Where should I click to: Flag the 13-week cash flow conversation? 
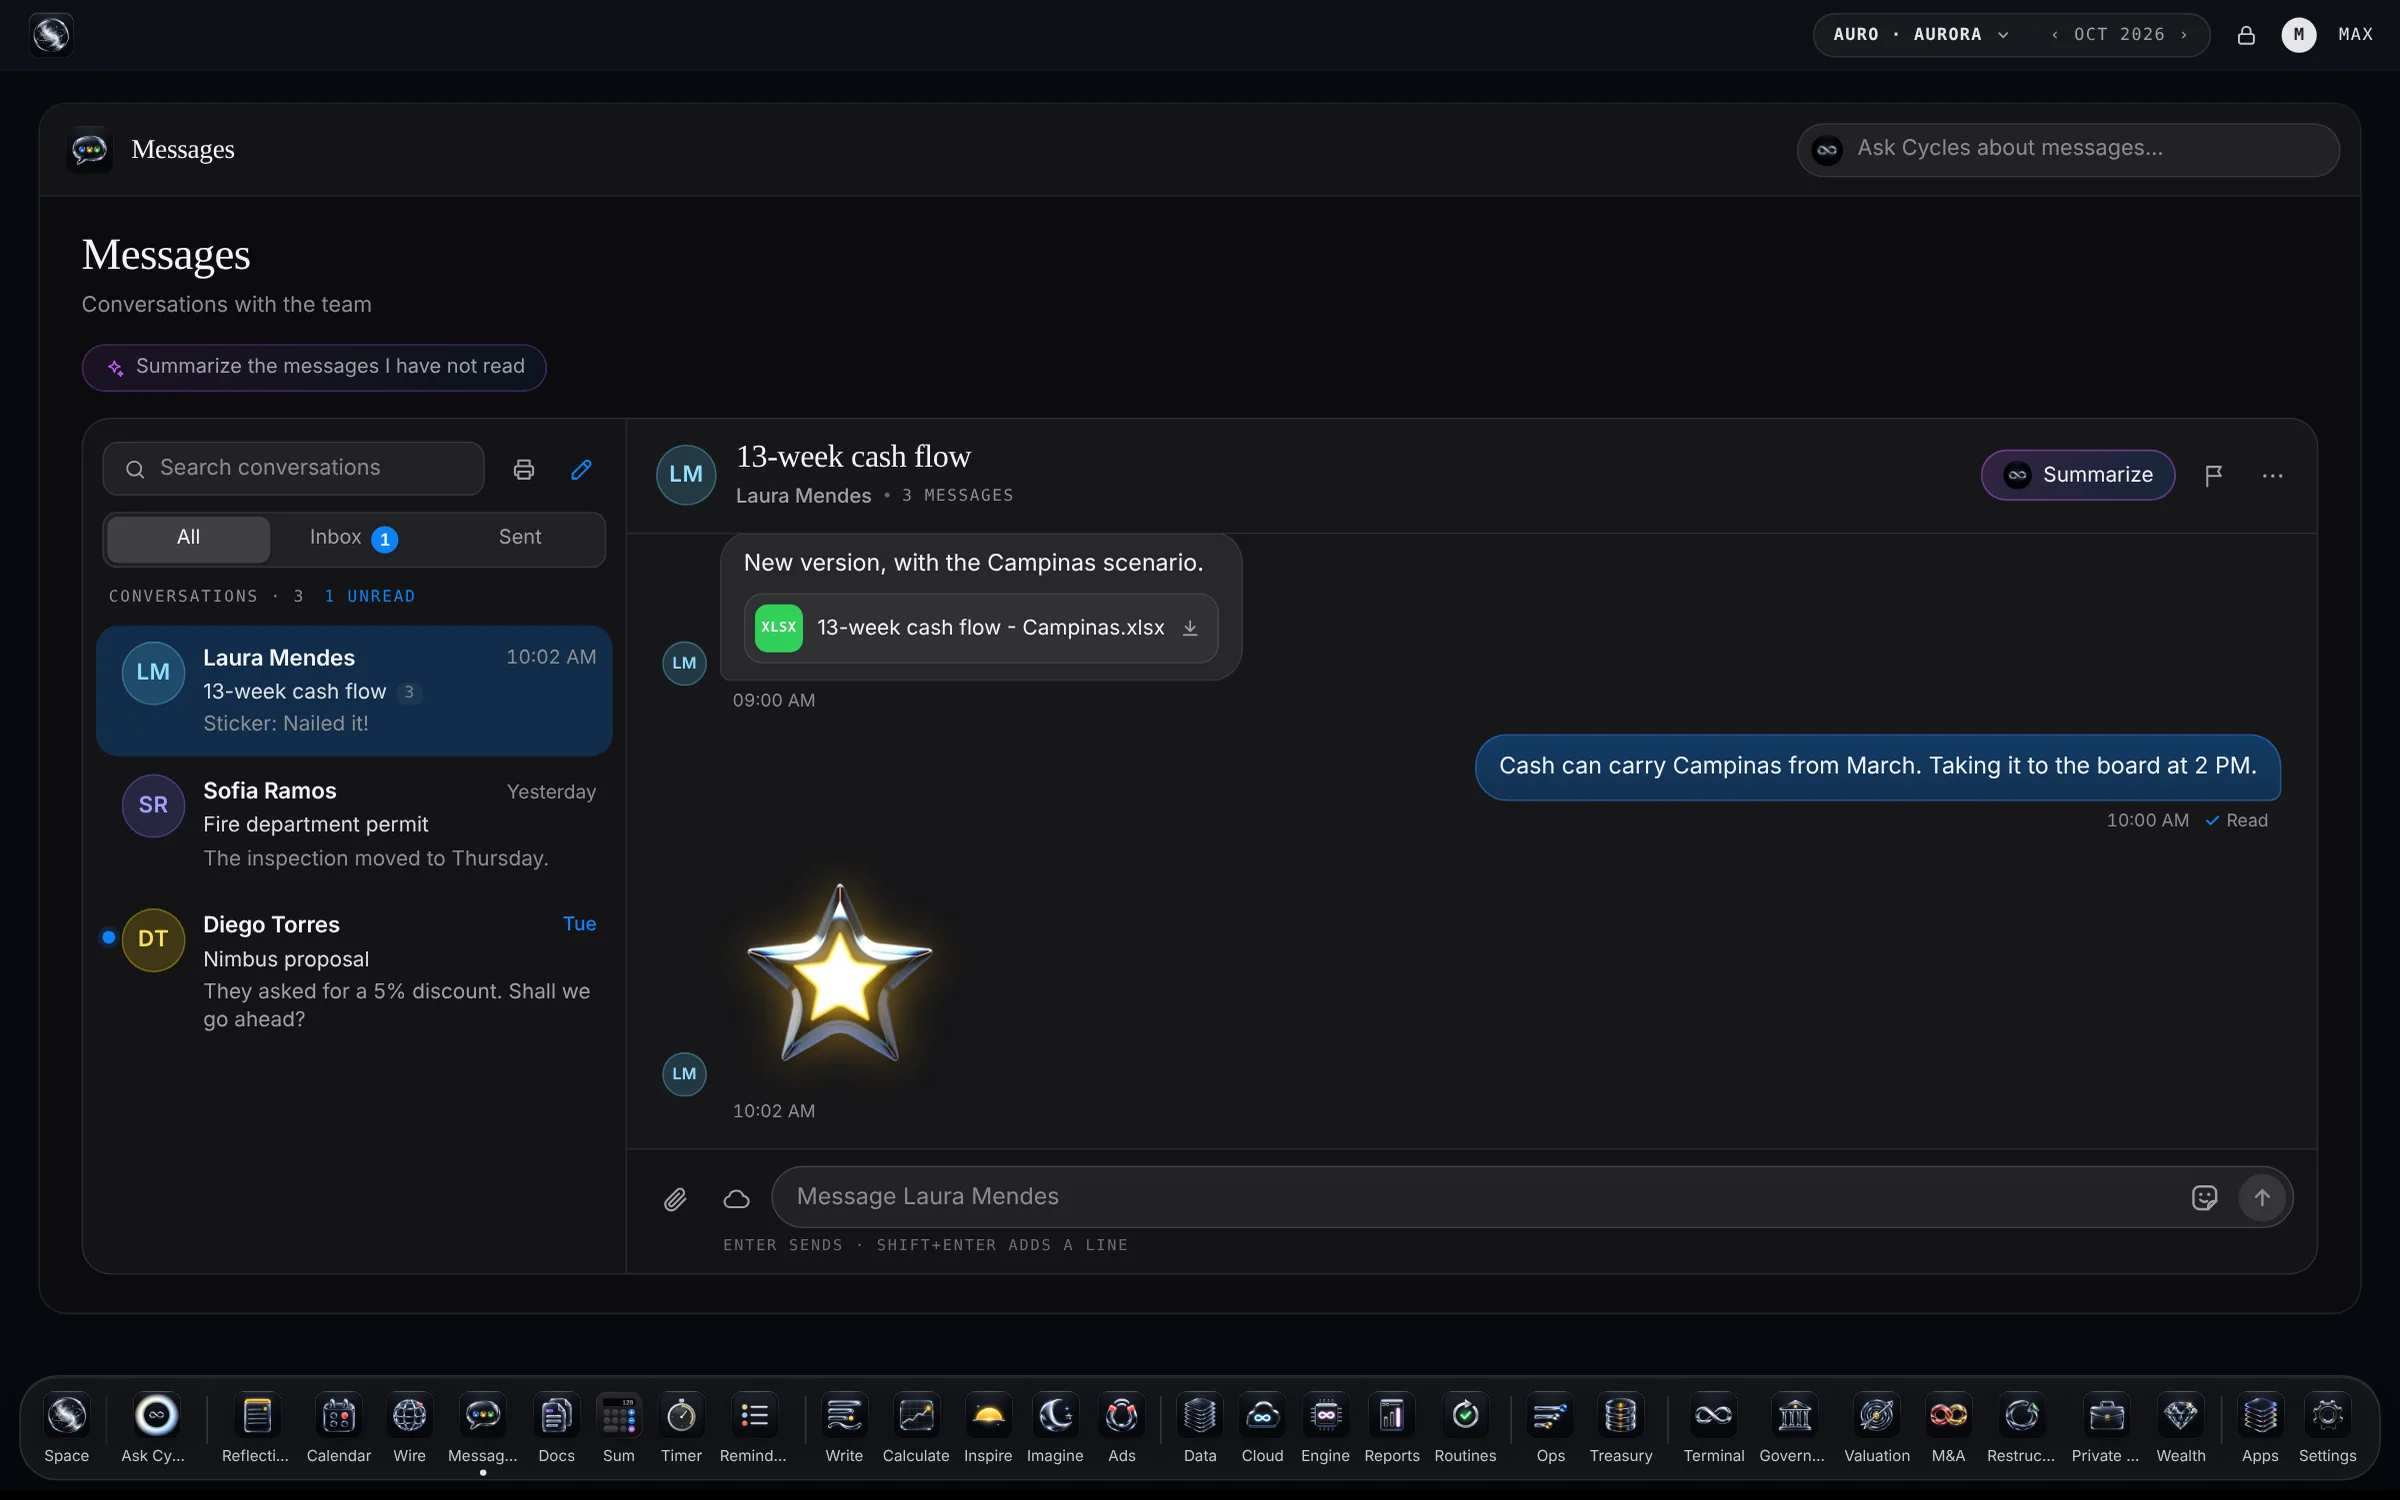(2214, 475)
